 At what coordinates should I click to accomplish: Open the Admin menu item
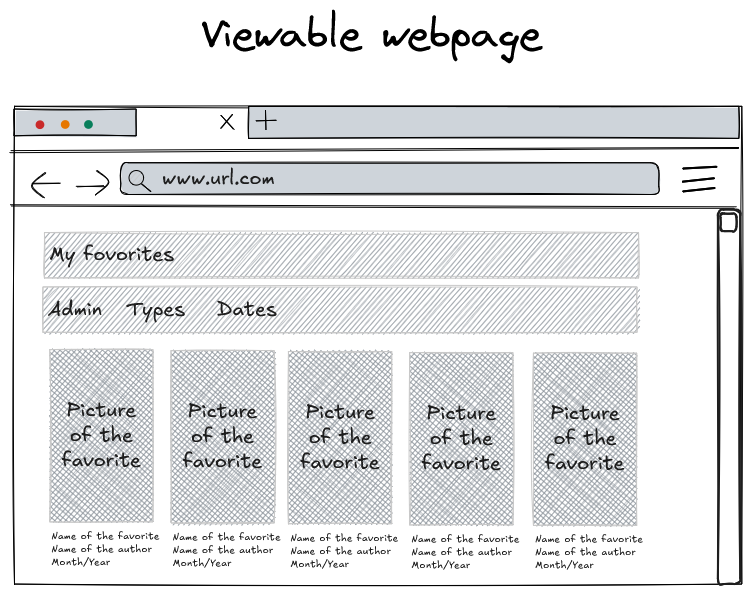pos(75,309)
